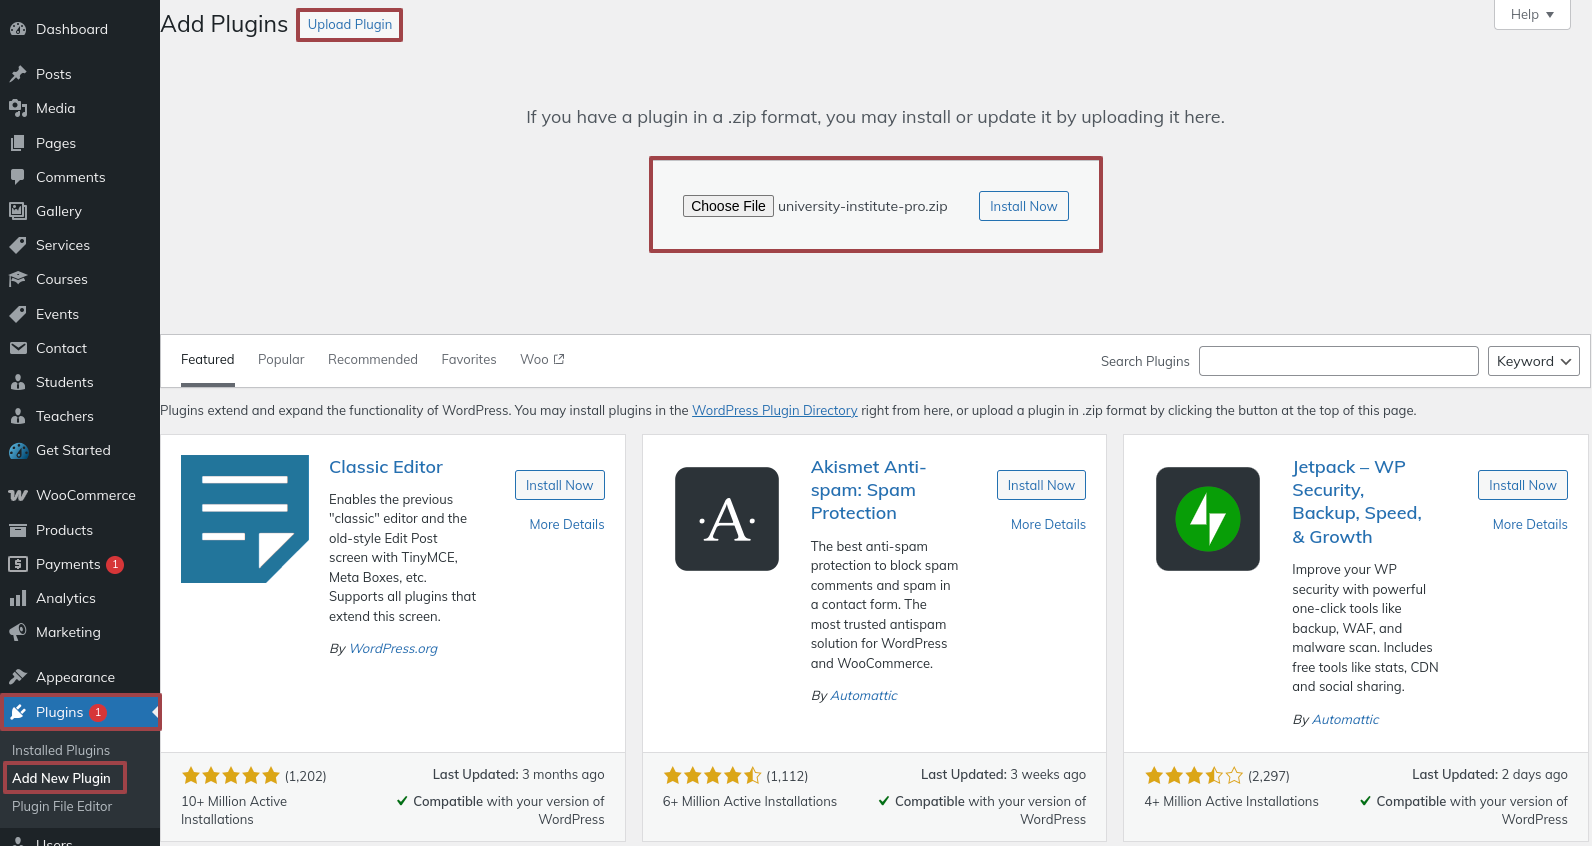Switch to the Recommended tab

pos(373,360)
